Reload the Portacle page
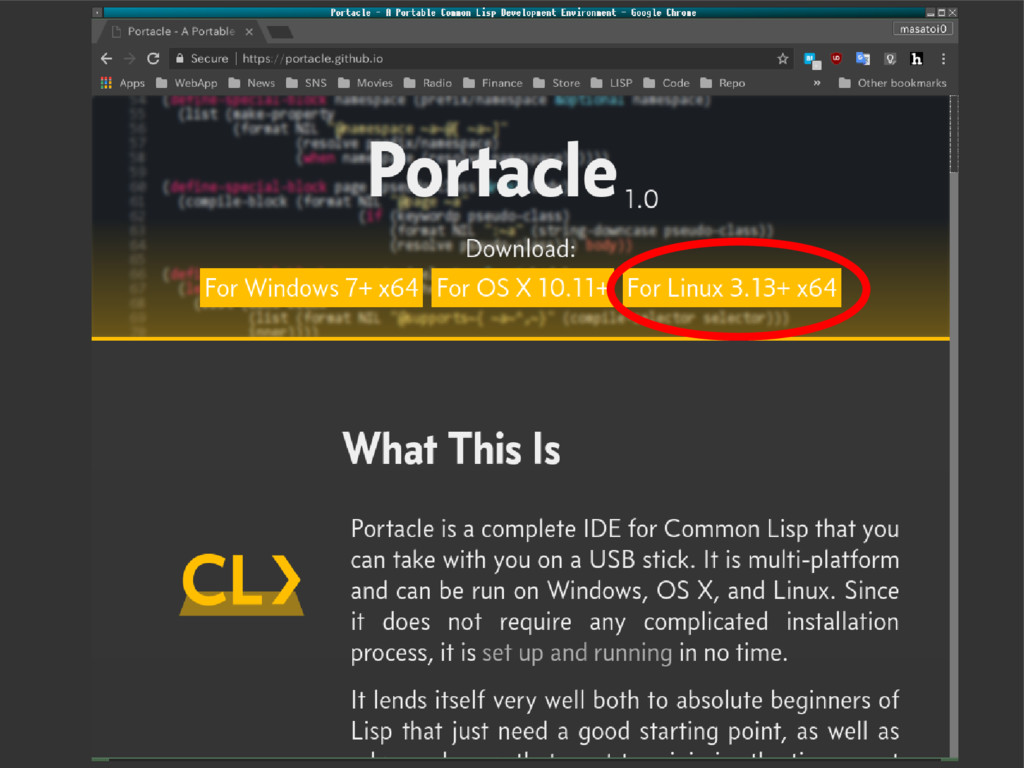The height and width of the screenshot is (768, 1024). coord(153,59)
